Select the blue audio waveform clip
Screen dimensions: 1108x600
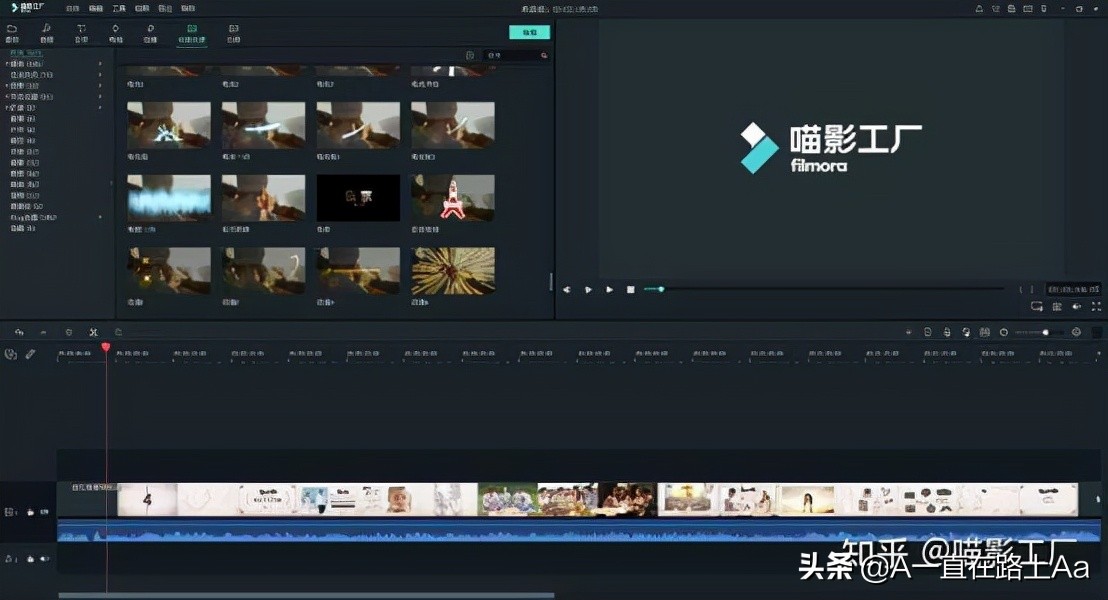click(579, 531)
